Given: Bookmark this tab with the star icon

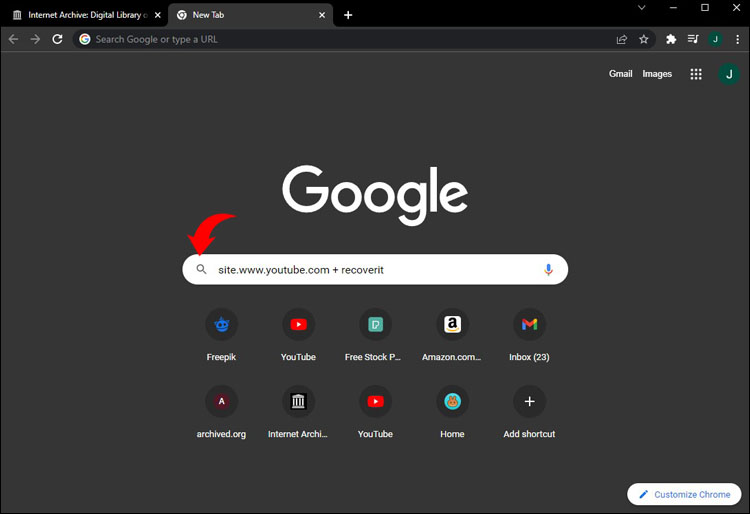Looking at the screenshot, I should pos(644,39).
